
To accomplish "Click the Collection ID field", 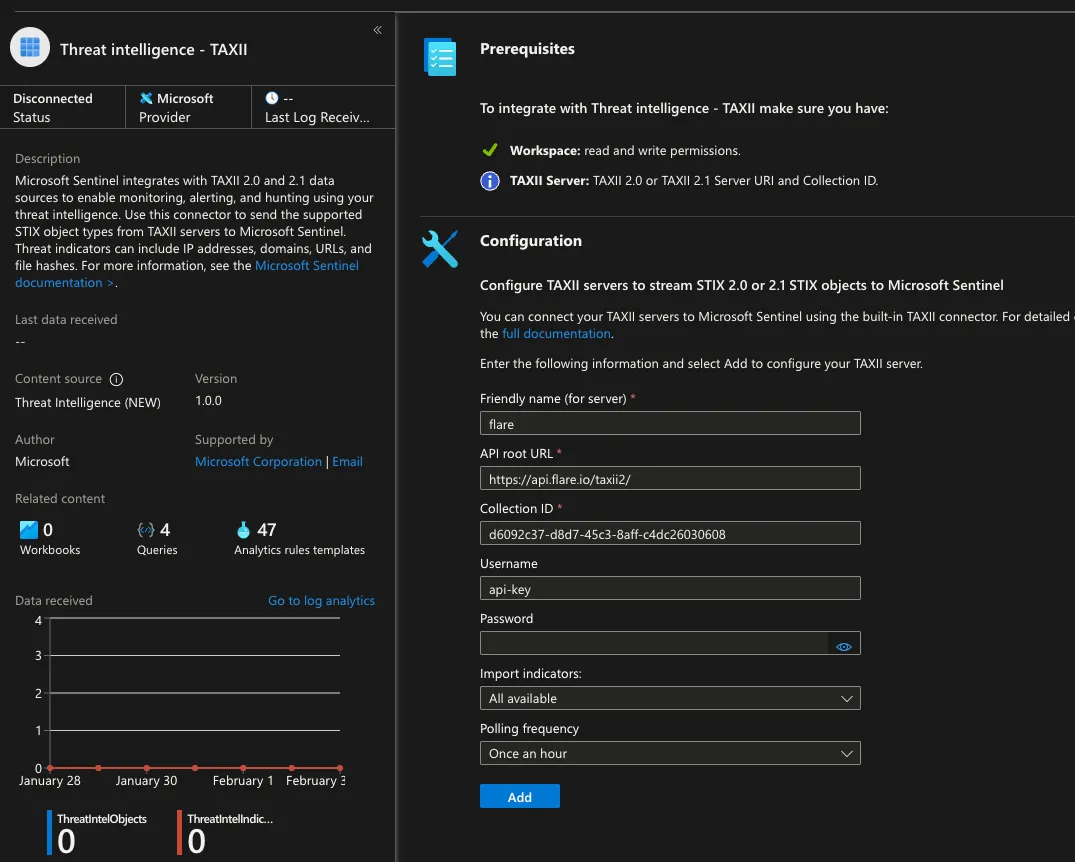I will 670,533.
